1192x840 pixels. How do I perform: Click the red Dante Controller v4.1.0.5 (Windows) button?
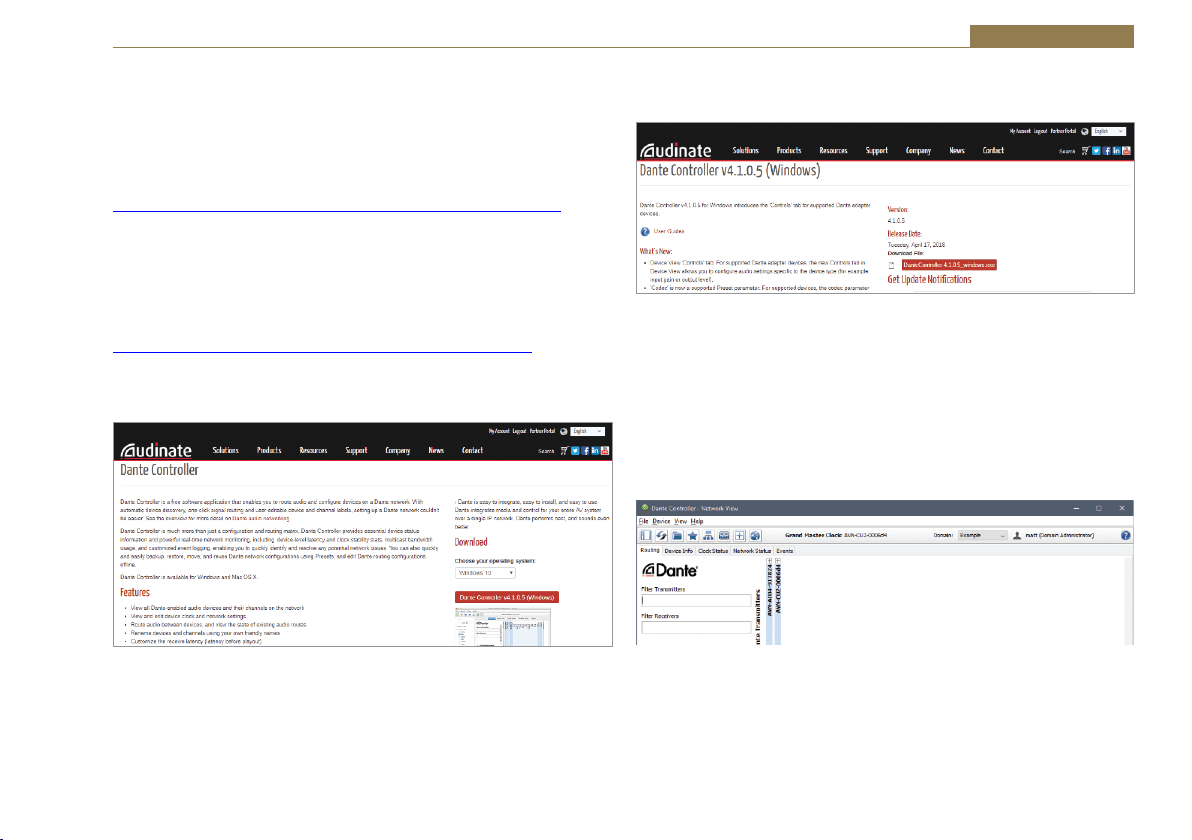coord(506,598)
